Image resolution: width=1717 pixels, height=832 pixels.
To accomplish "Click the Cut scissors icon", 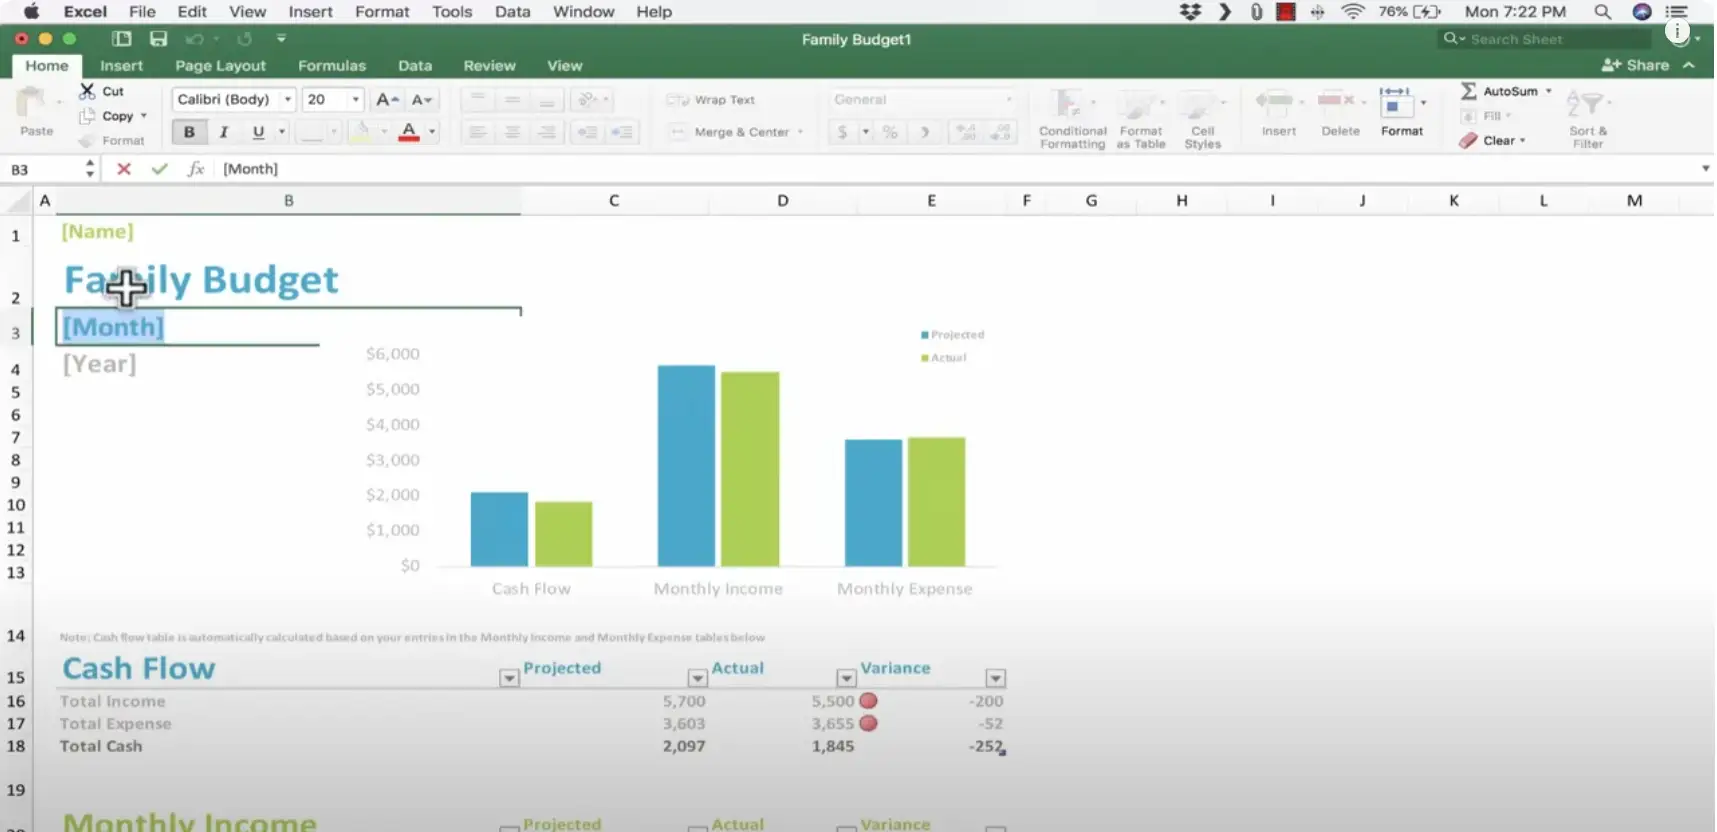I will pos(88,91).
